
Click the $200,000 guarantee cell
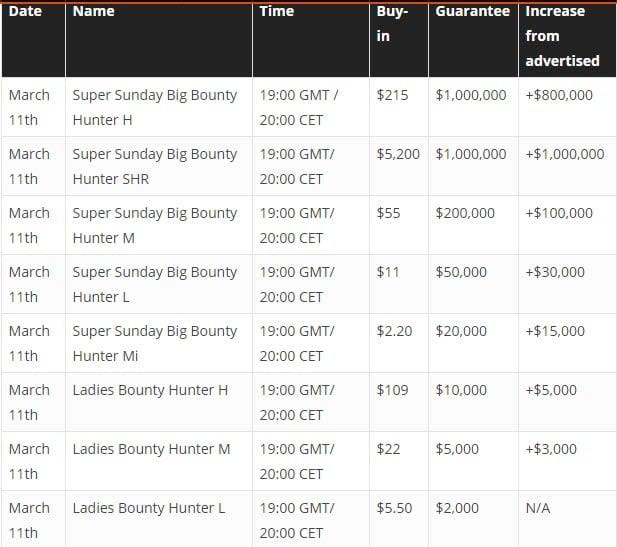coord(465,213)
